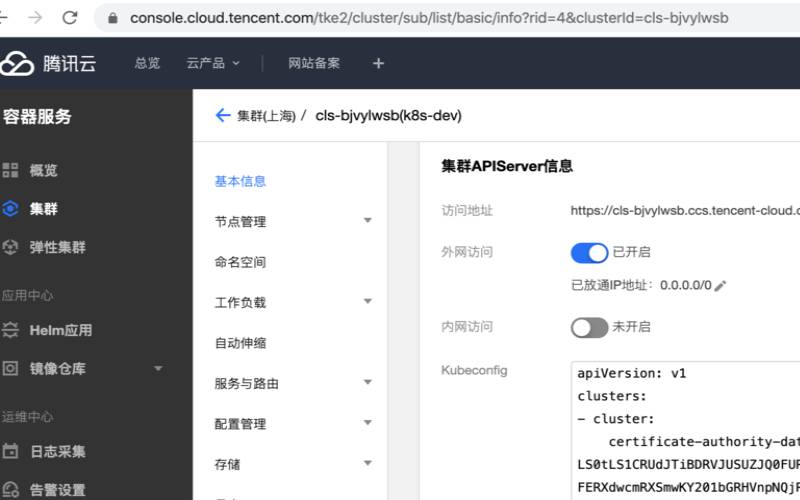
Task: Open 弹性集群 in the sidebar
Action: pos(58,247)
